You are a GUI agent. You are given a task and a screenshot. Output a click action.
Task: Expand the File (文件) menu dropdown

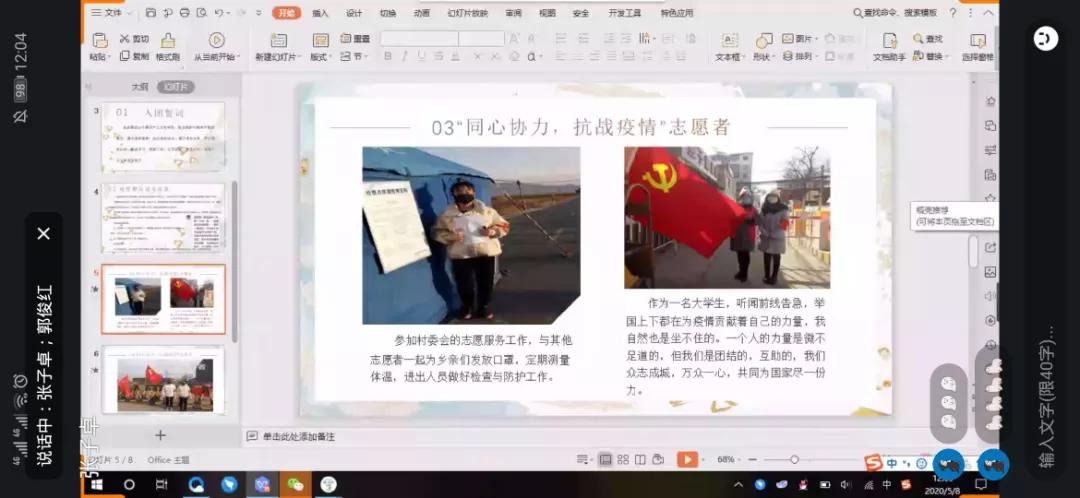point(110,12)
